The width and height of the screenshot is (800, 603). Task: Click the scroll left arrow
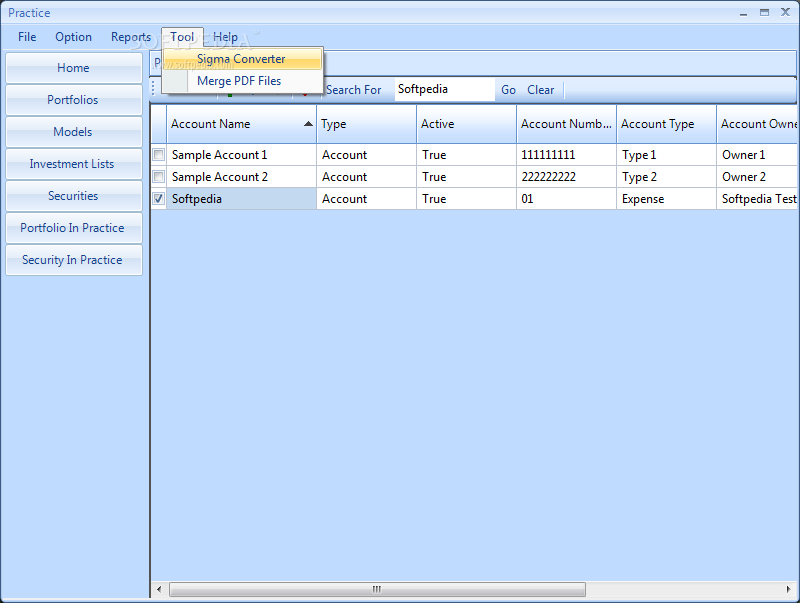coord(159,589)
